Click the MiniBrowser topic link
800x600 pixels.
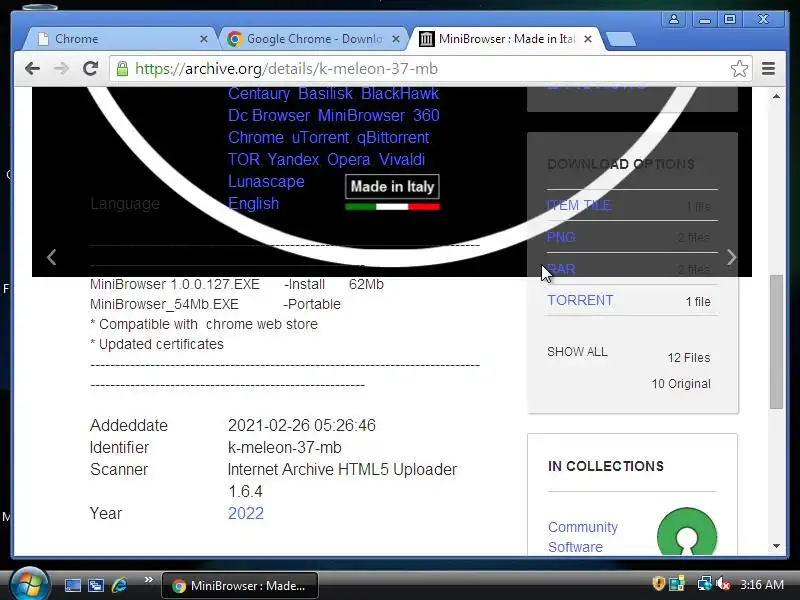point(361,115)
